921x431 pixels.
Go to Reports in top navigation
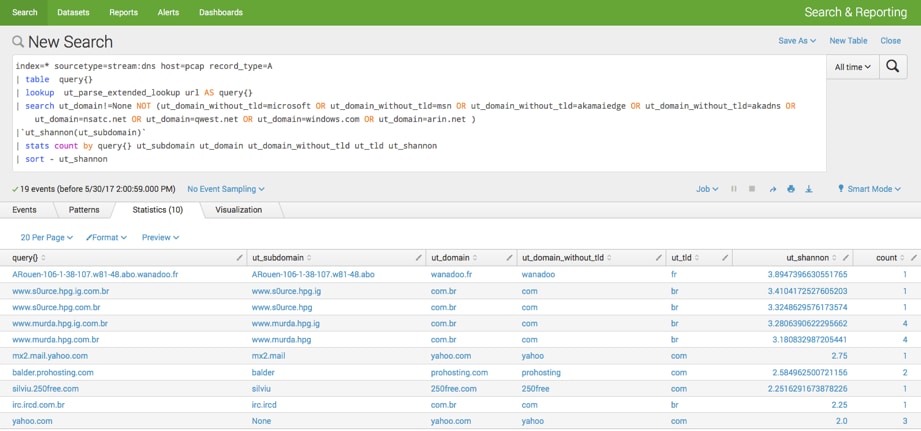123,12
